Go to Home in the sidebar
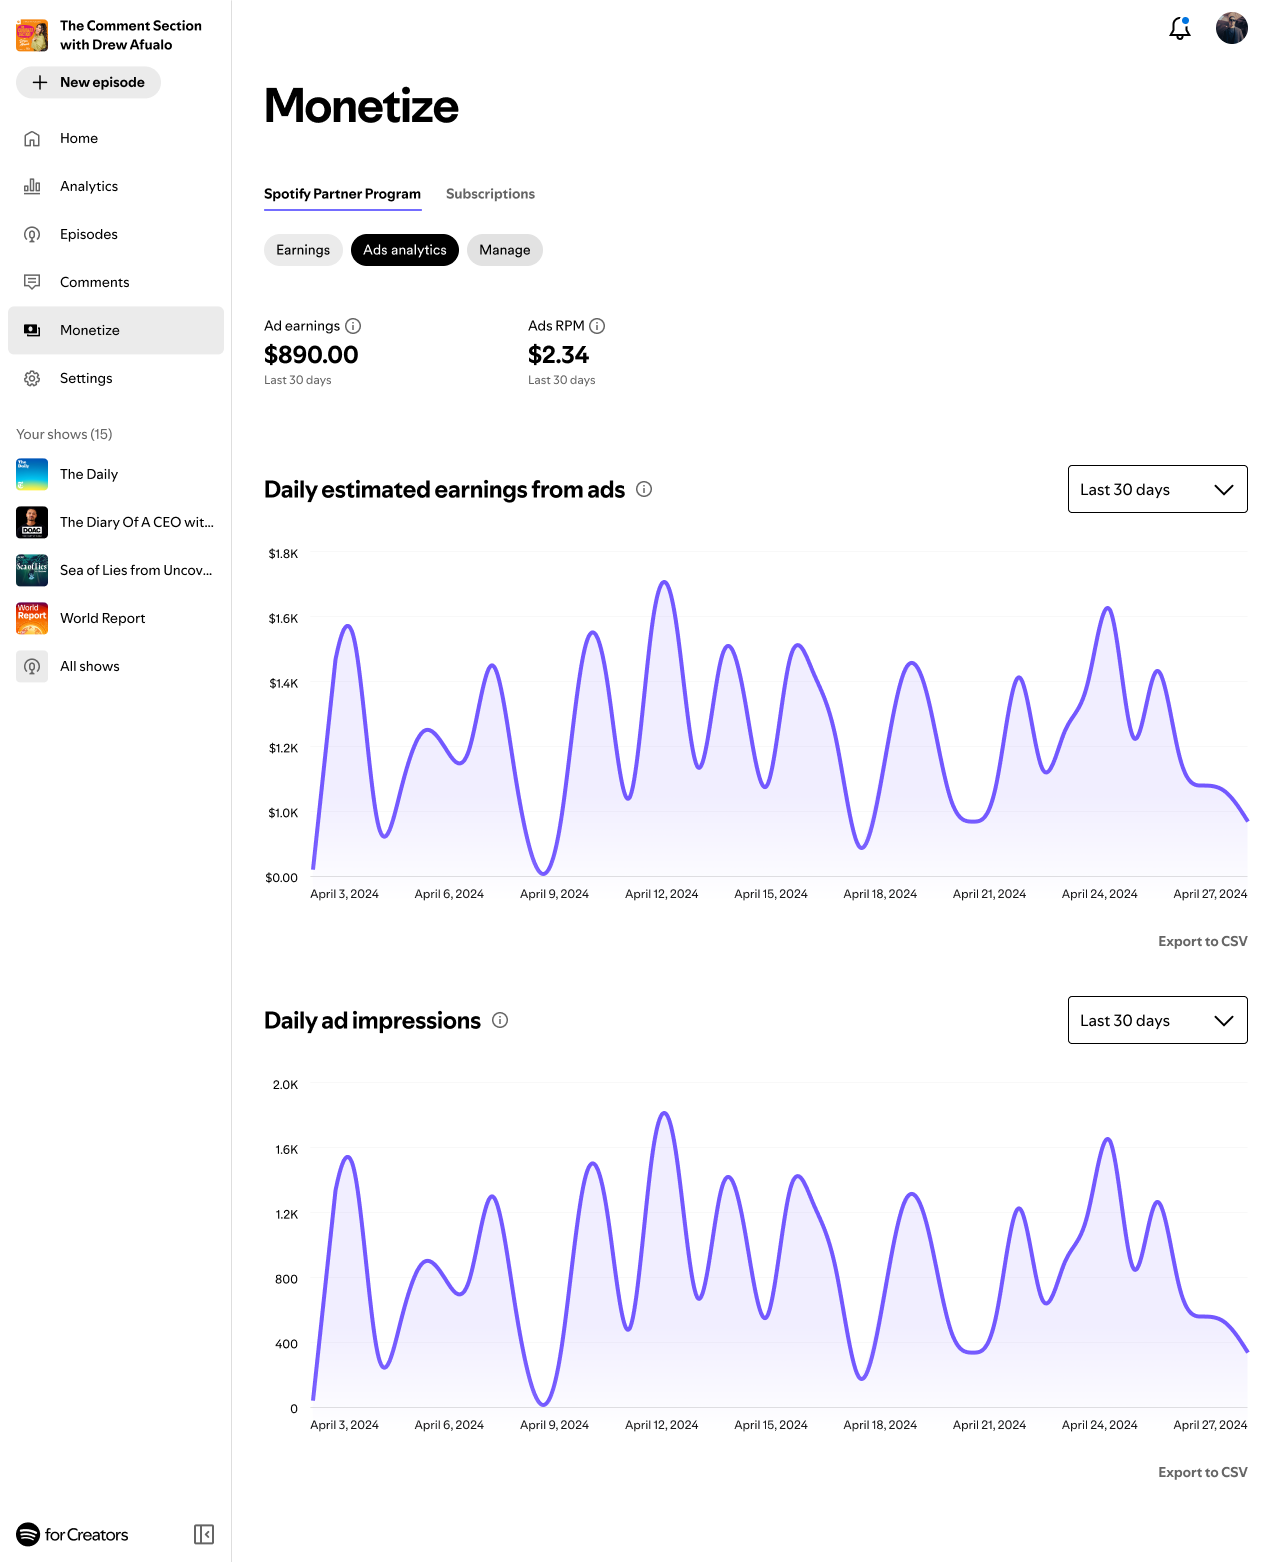This screenshot has height=1562, width=1280. pos(116,138)
